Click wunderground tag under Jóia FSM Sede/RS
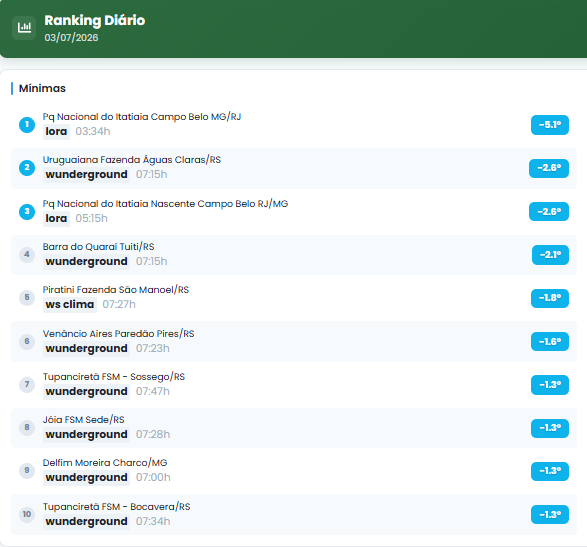 click(x=86, y=434)
